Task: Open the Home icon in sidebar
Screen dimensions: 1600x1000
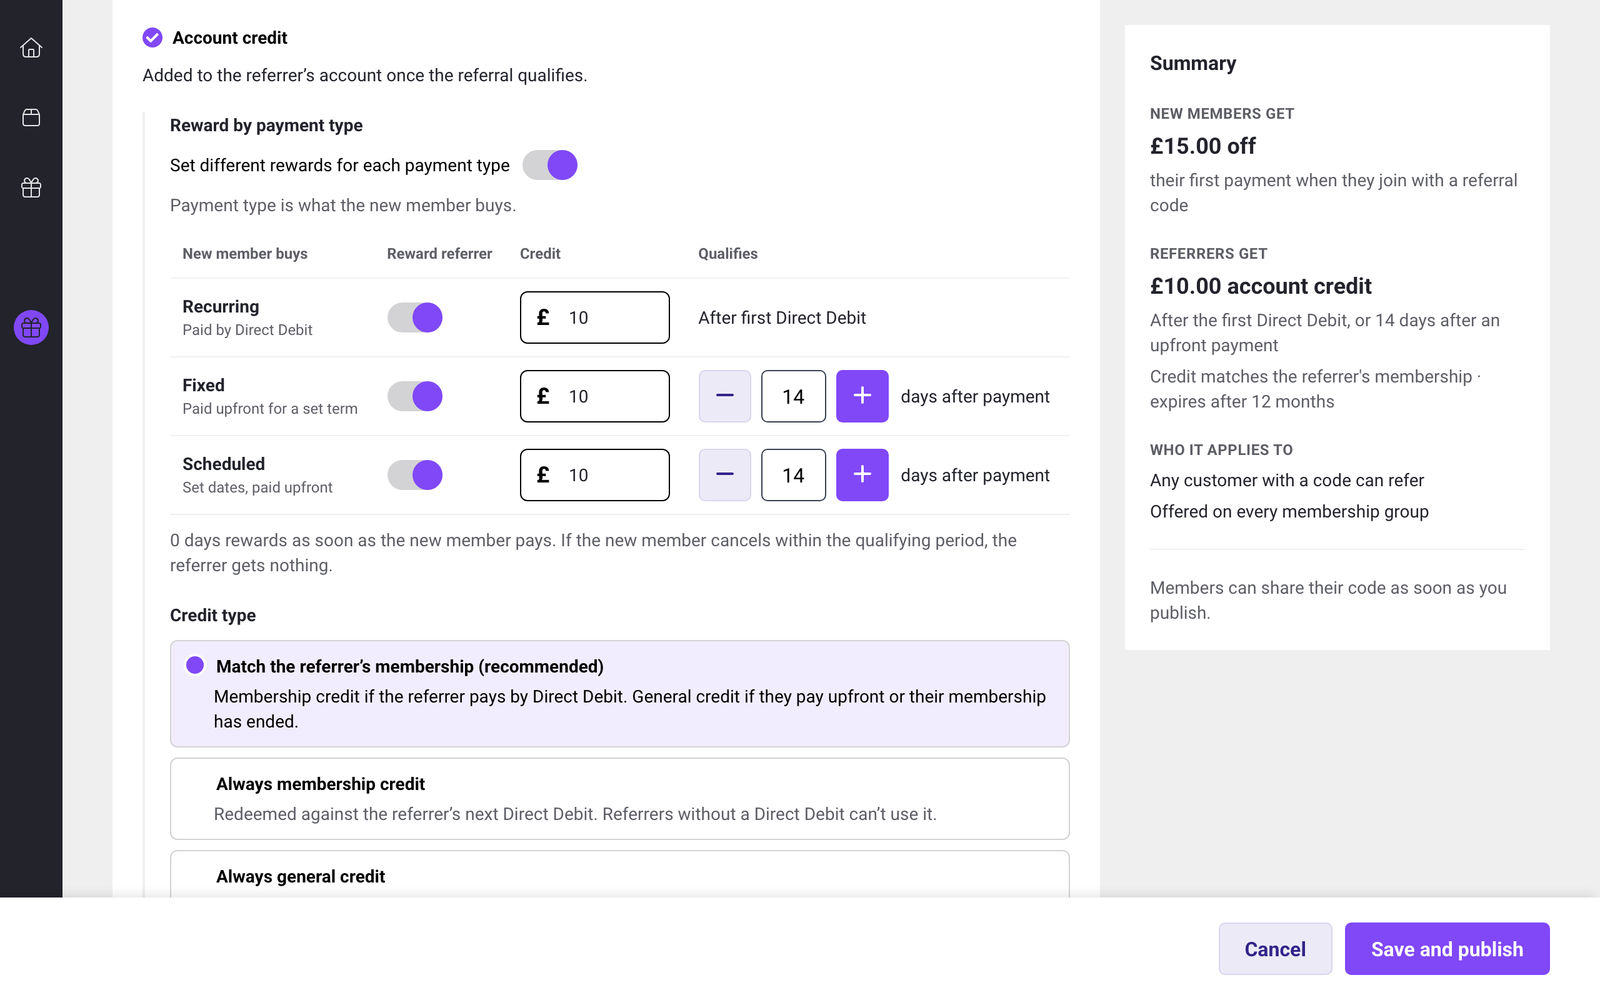Action: pyautogui.click(x=31, y=48)
